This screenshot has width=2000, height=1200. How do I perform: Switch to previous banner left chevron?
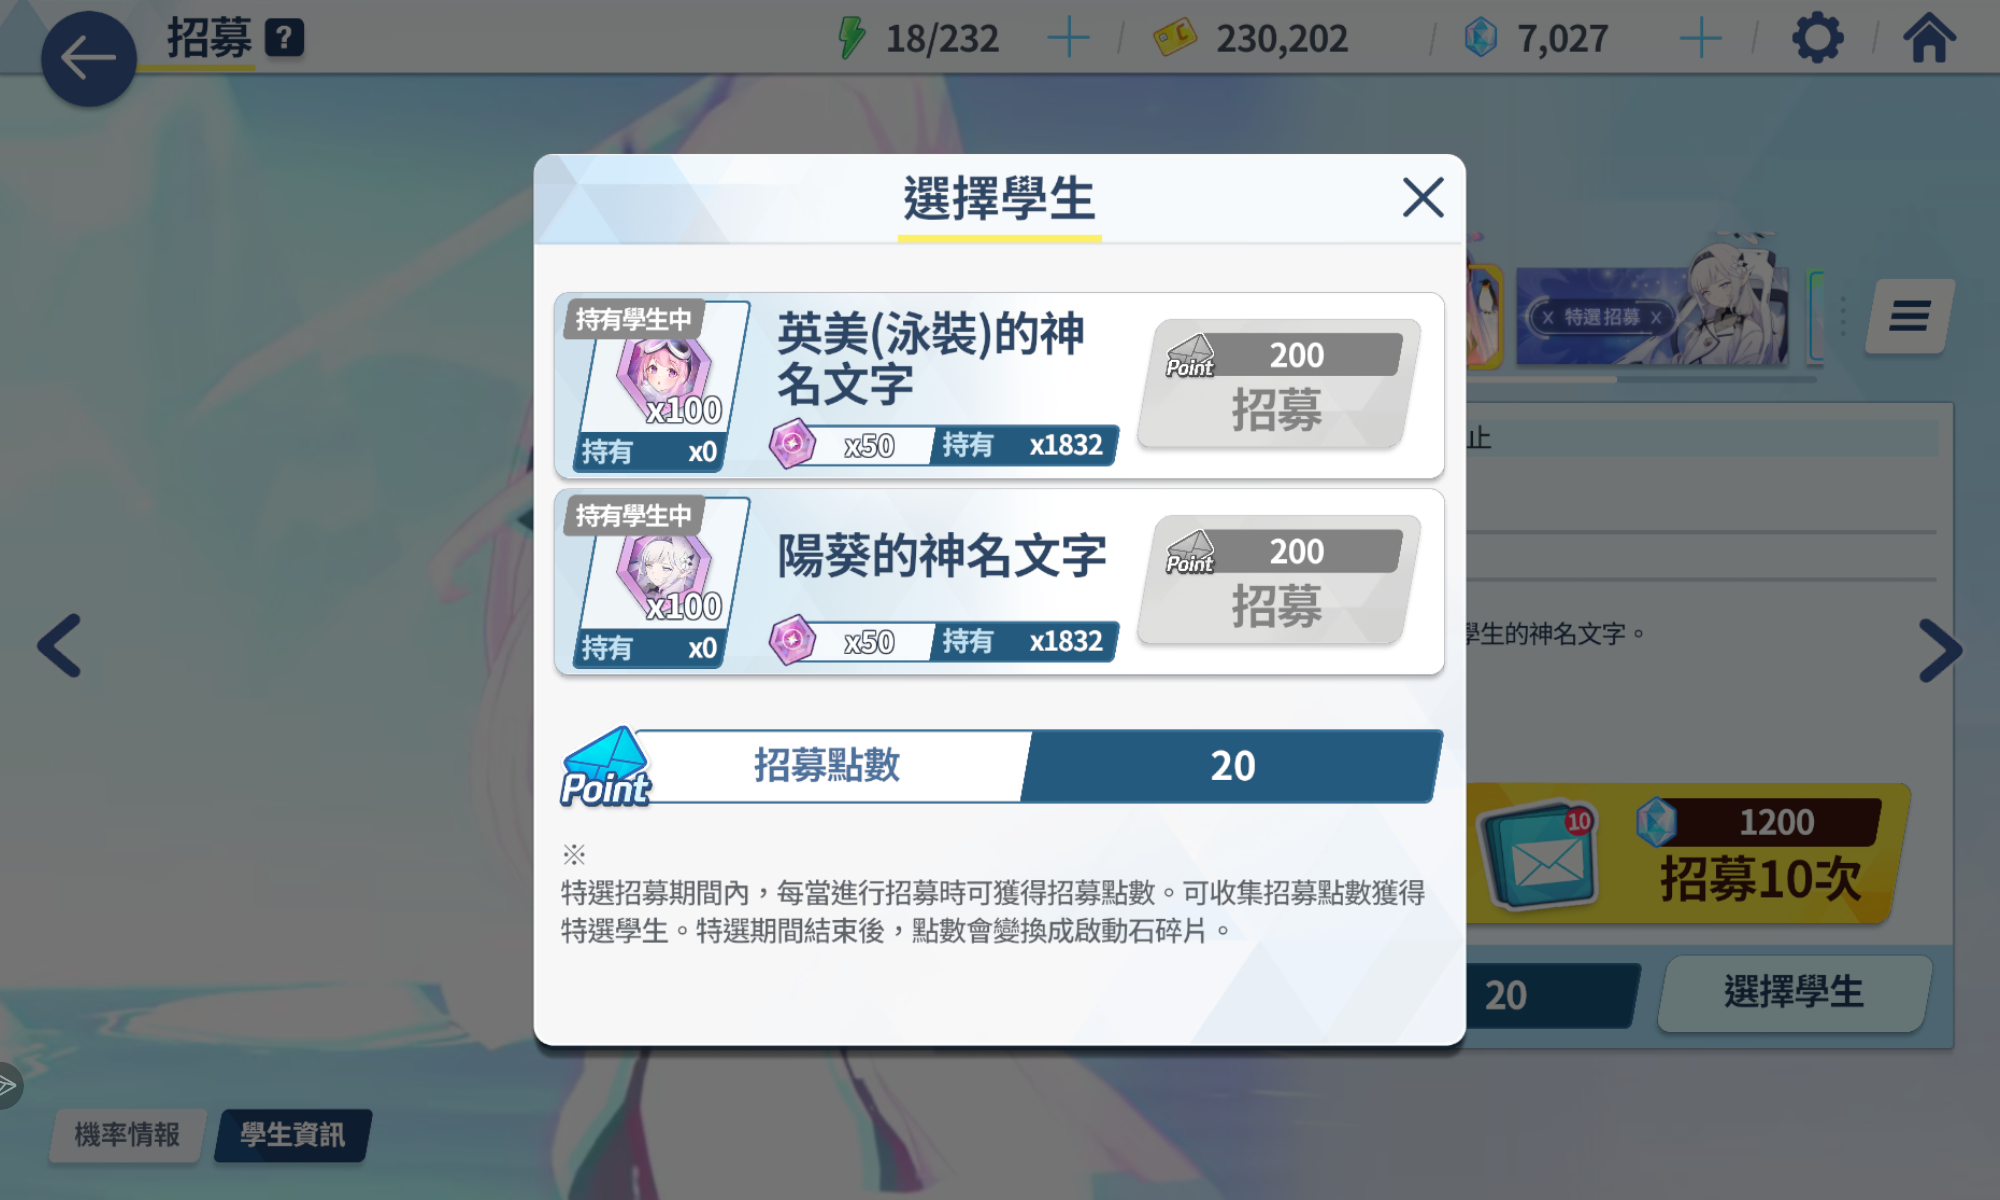coord(59,646)
